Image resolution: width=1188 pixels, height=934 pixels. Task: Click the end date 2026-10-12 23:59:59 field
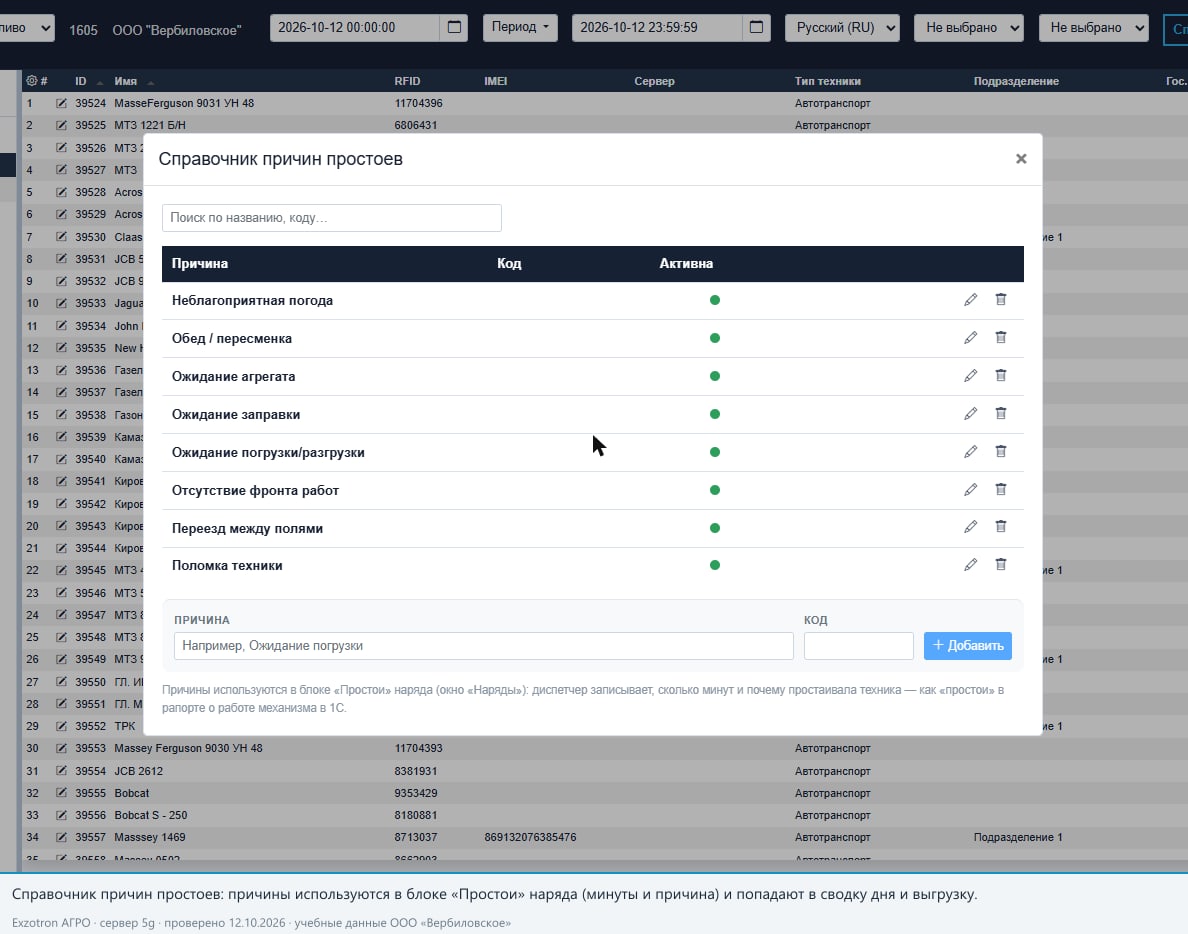point(658,27)
